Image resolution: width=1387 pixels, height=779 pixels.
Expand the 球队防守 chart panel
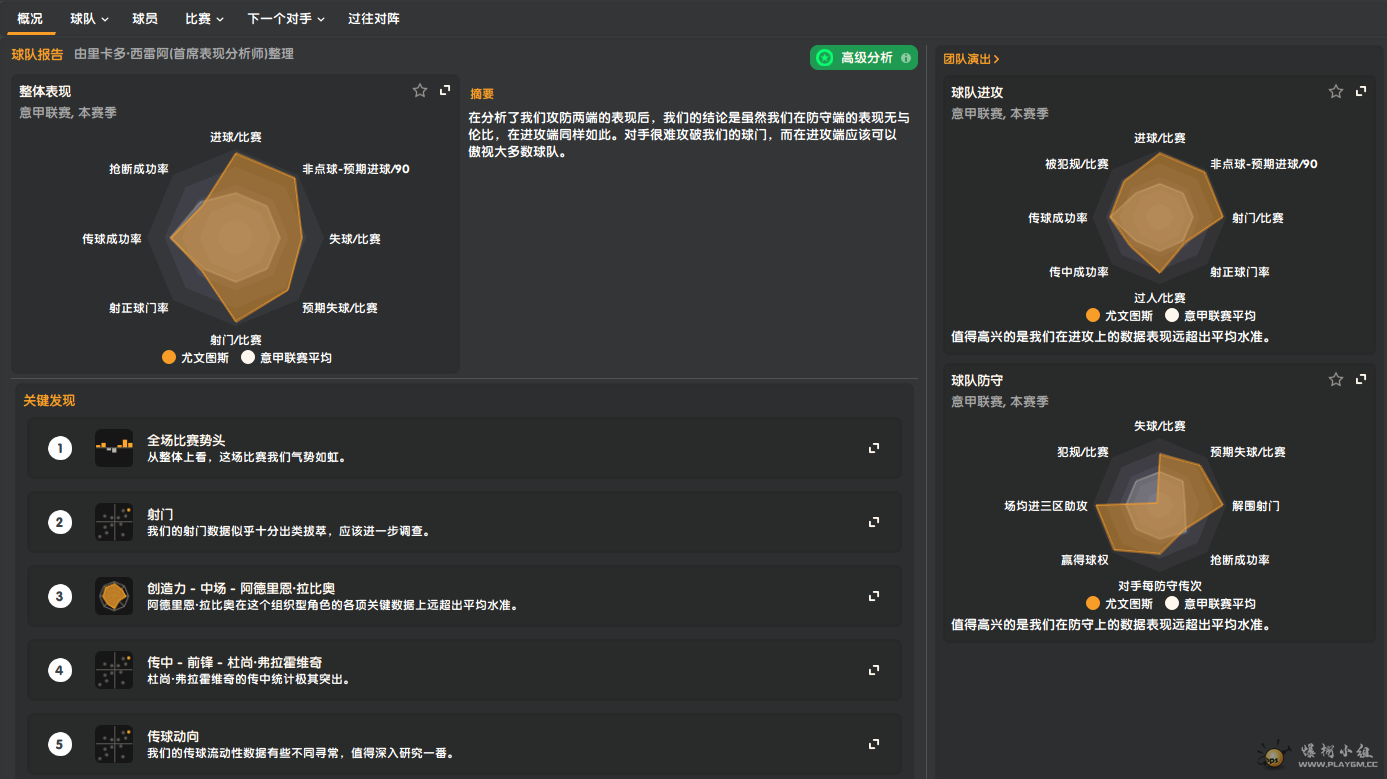point(1361,380)
